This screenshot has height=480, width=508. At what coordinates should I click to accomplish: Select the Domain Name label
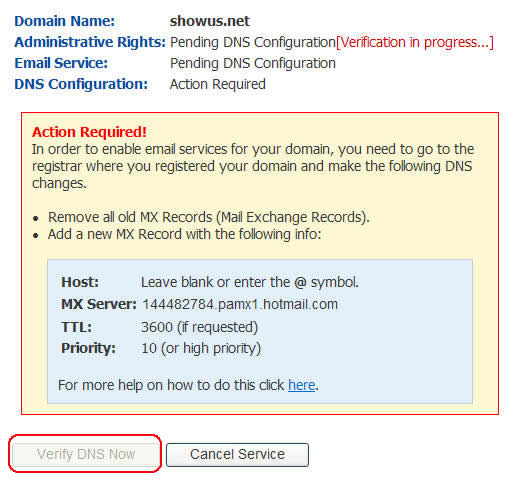(65, 21)
